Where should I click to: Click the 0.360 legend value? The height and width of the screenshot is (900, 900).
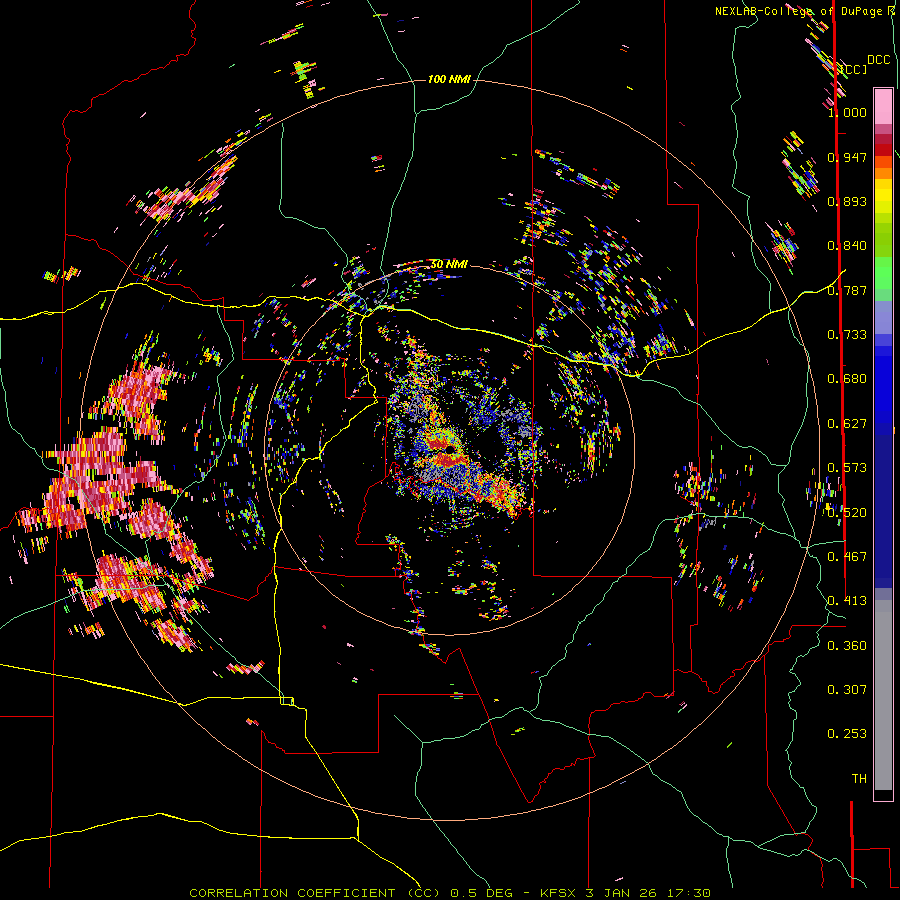(847, 646)
